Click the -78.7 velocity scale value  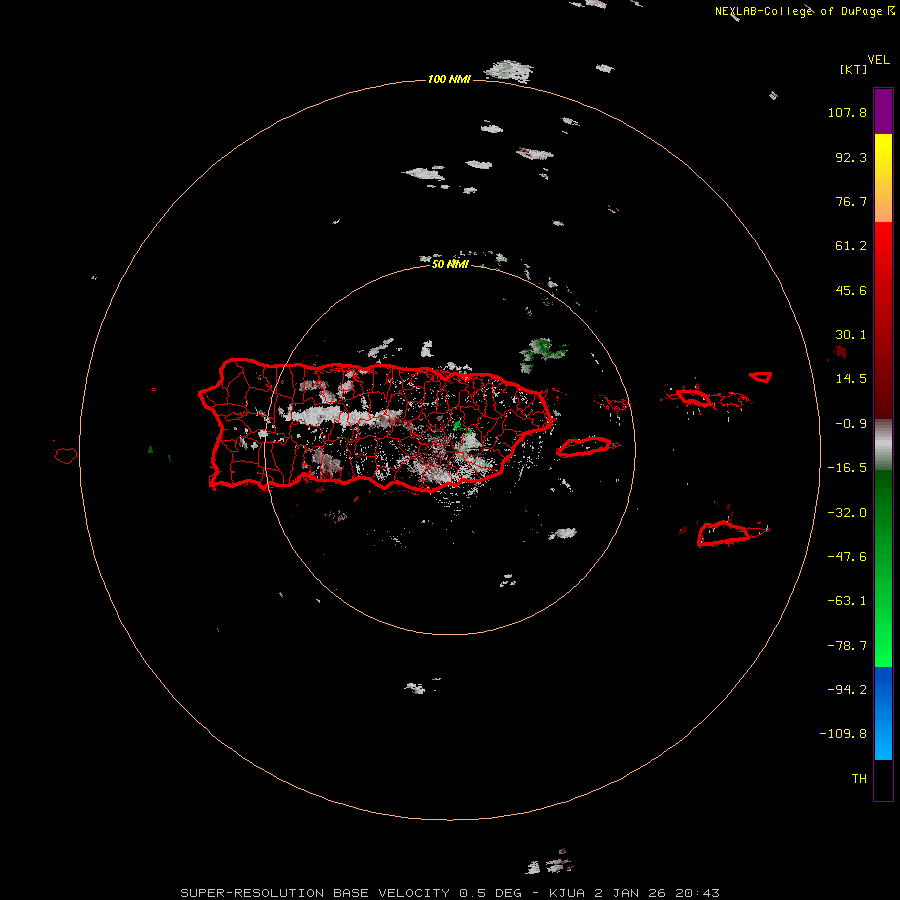pos(847,646)
